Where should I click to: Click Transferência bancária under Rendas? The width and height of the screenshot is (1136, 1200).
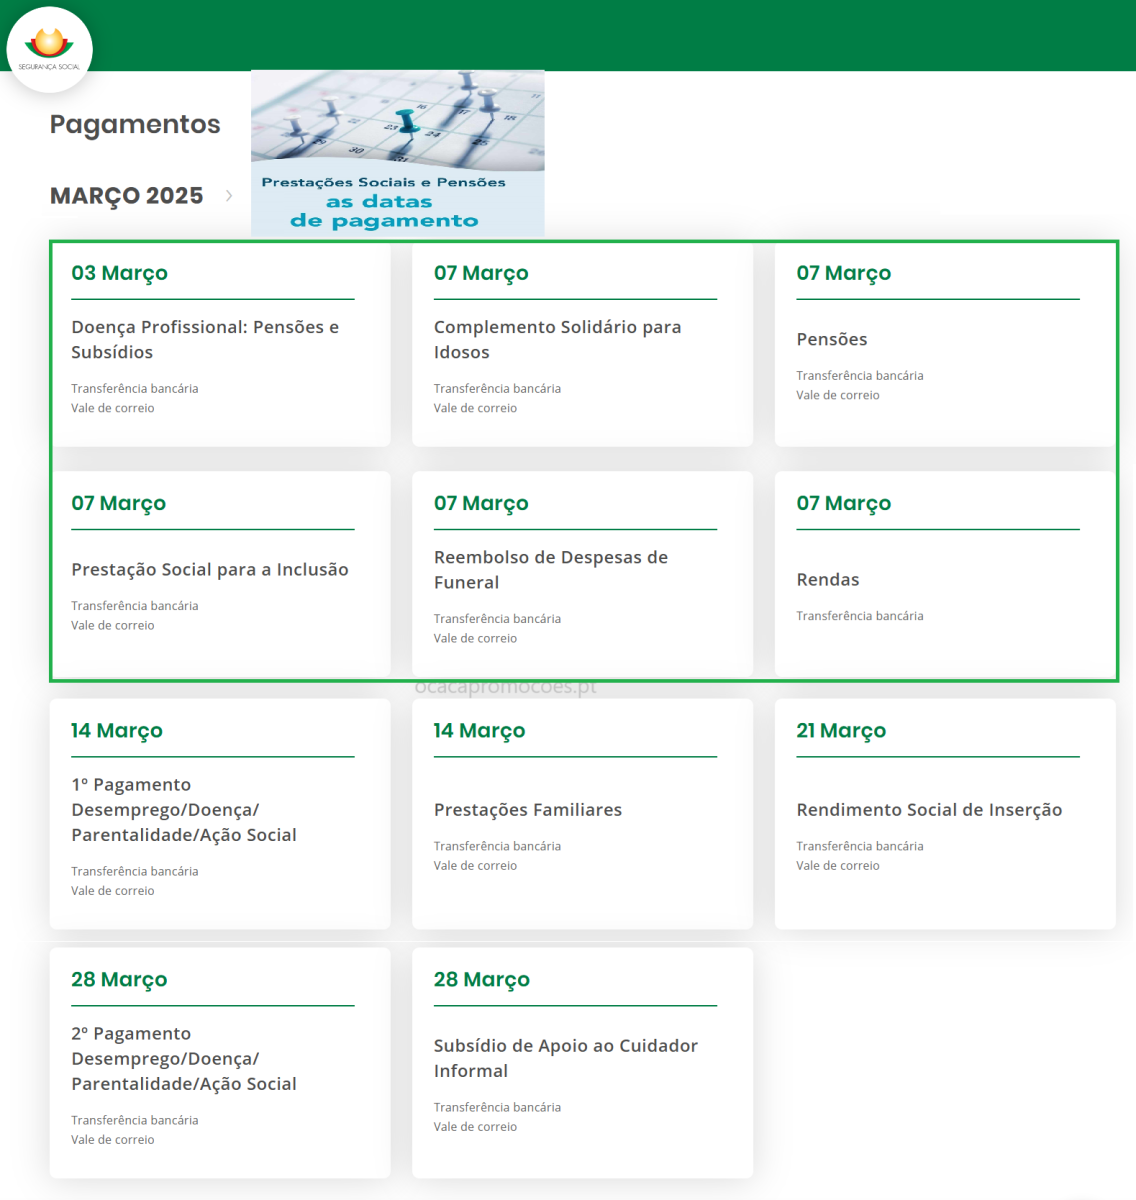pyautogui.click(x=860, y=616)
